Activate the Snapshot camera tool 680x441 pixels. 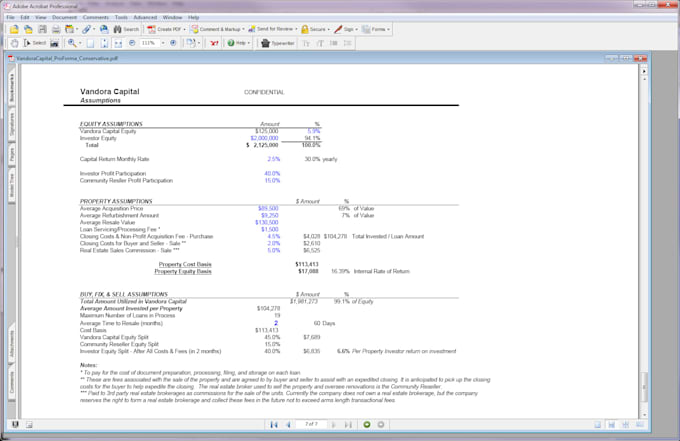(x=55, y=44)
